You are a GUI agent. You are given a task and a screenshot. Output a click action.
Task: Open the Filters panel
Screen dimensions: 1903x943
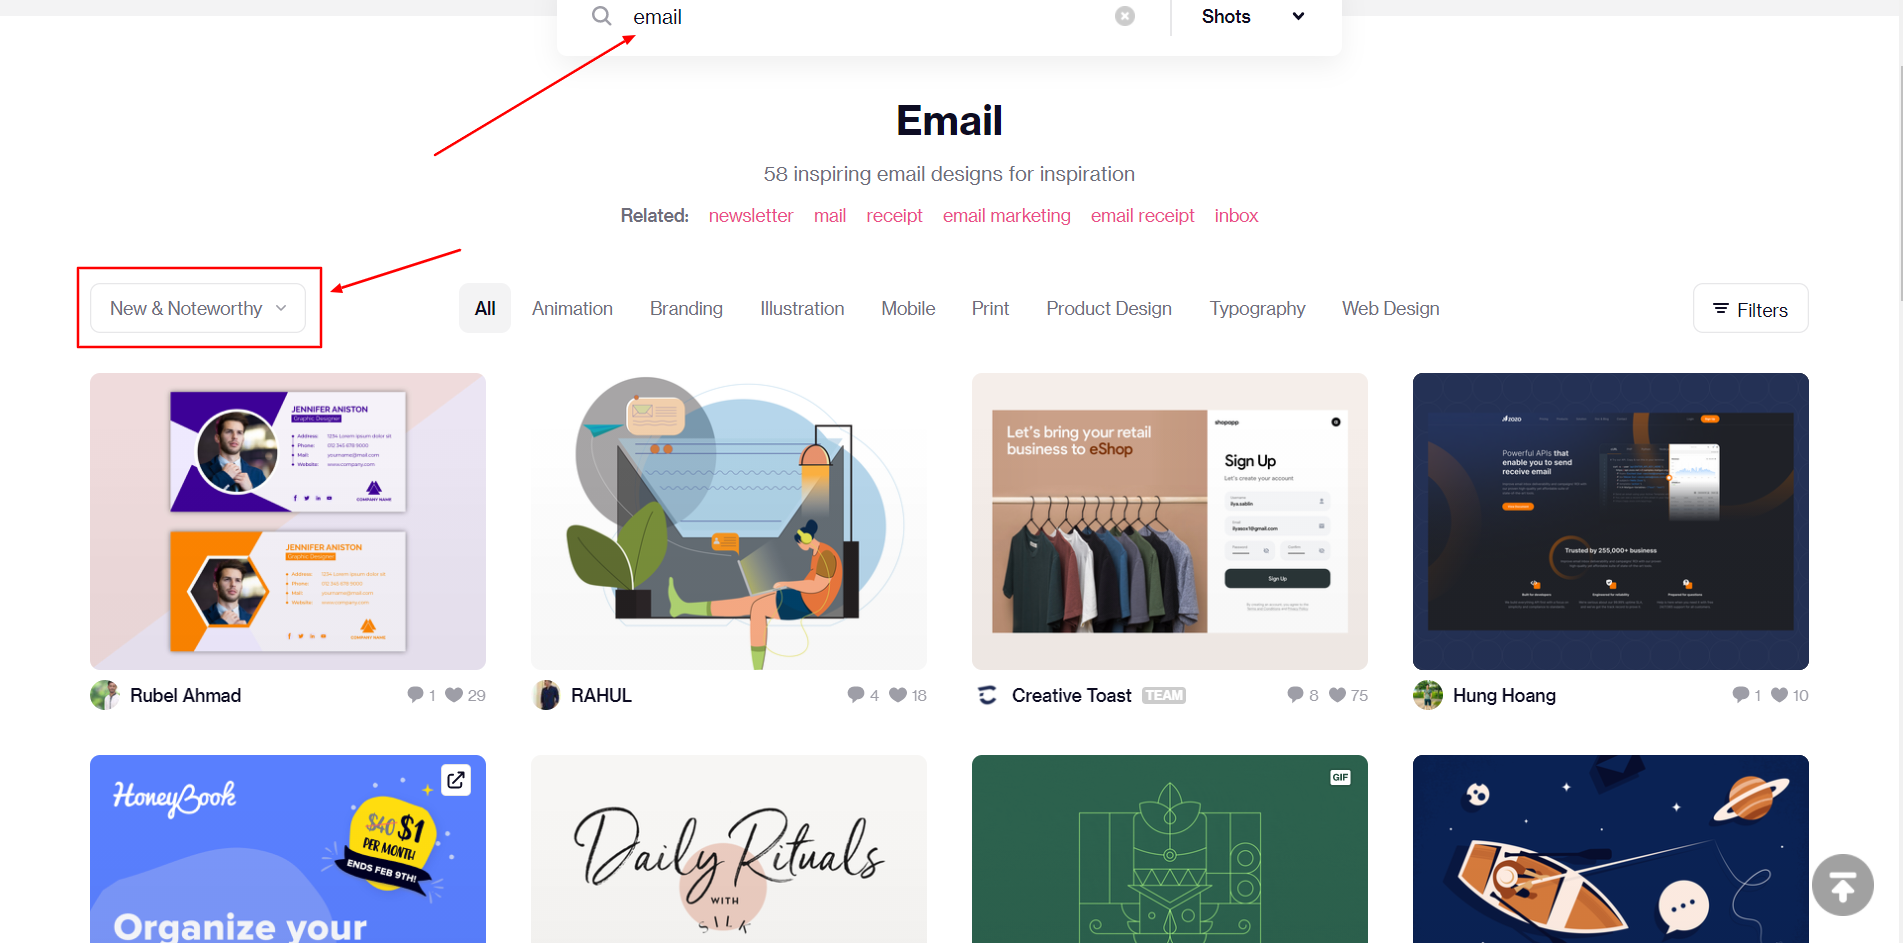pos(1750,309)
